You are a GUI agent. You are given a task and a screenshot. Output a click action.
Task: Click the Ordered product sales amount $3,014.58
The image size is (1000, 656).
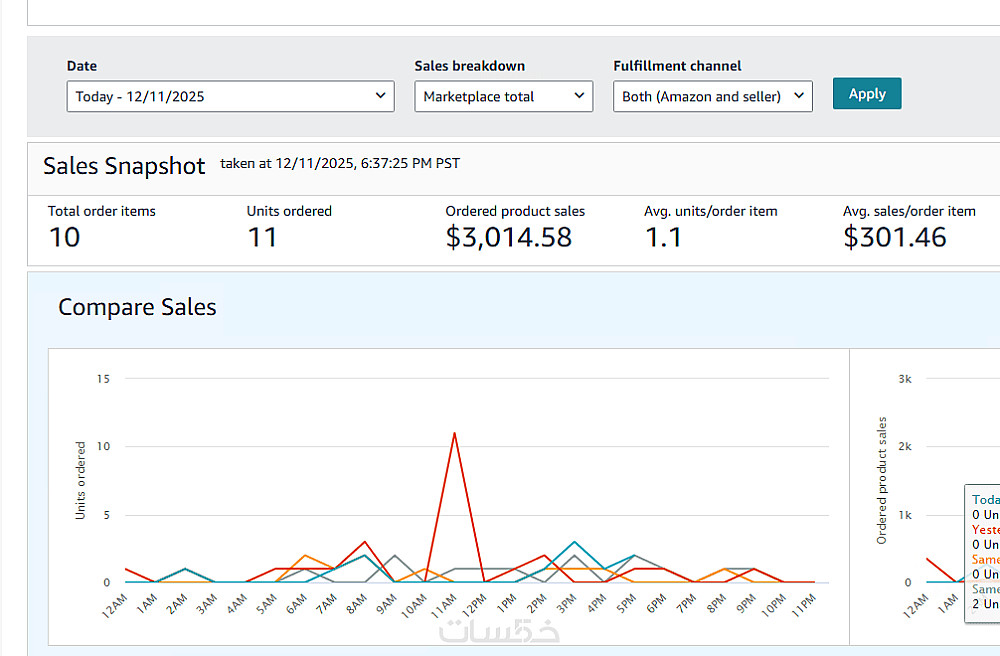[x=509, y=237]
